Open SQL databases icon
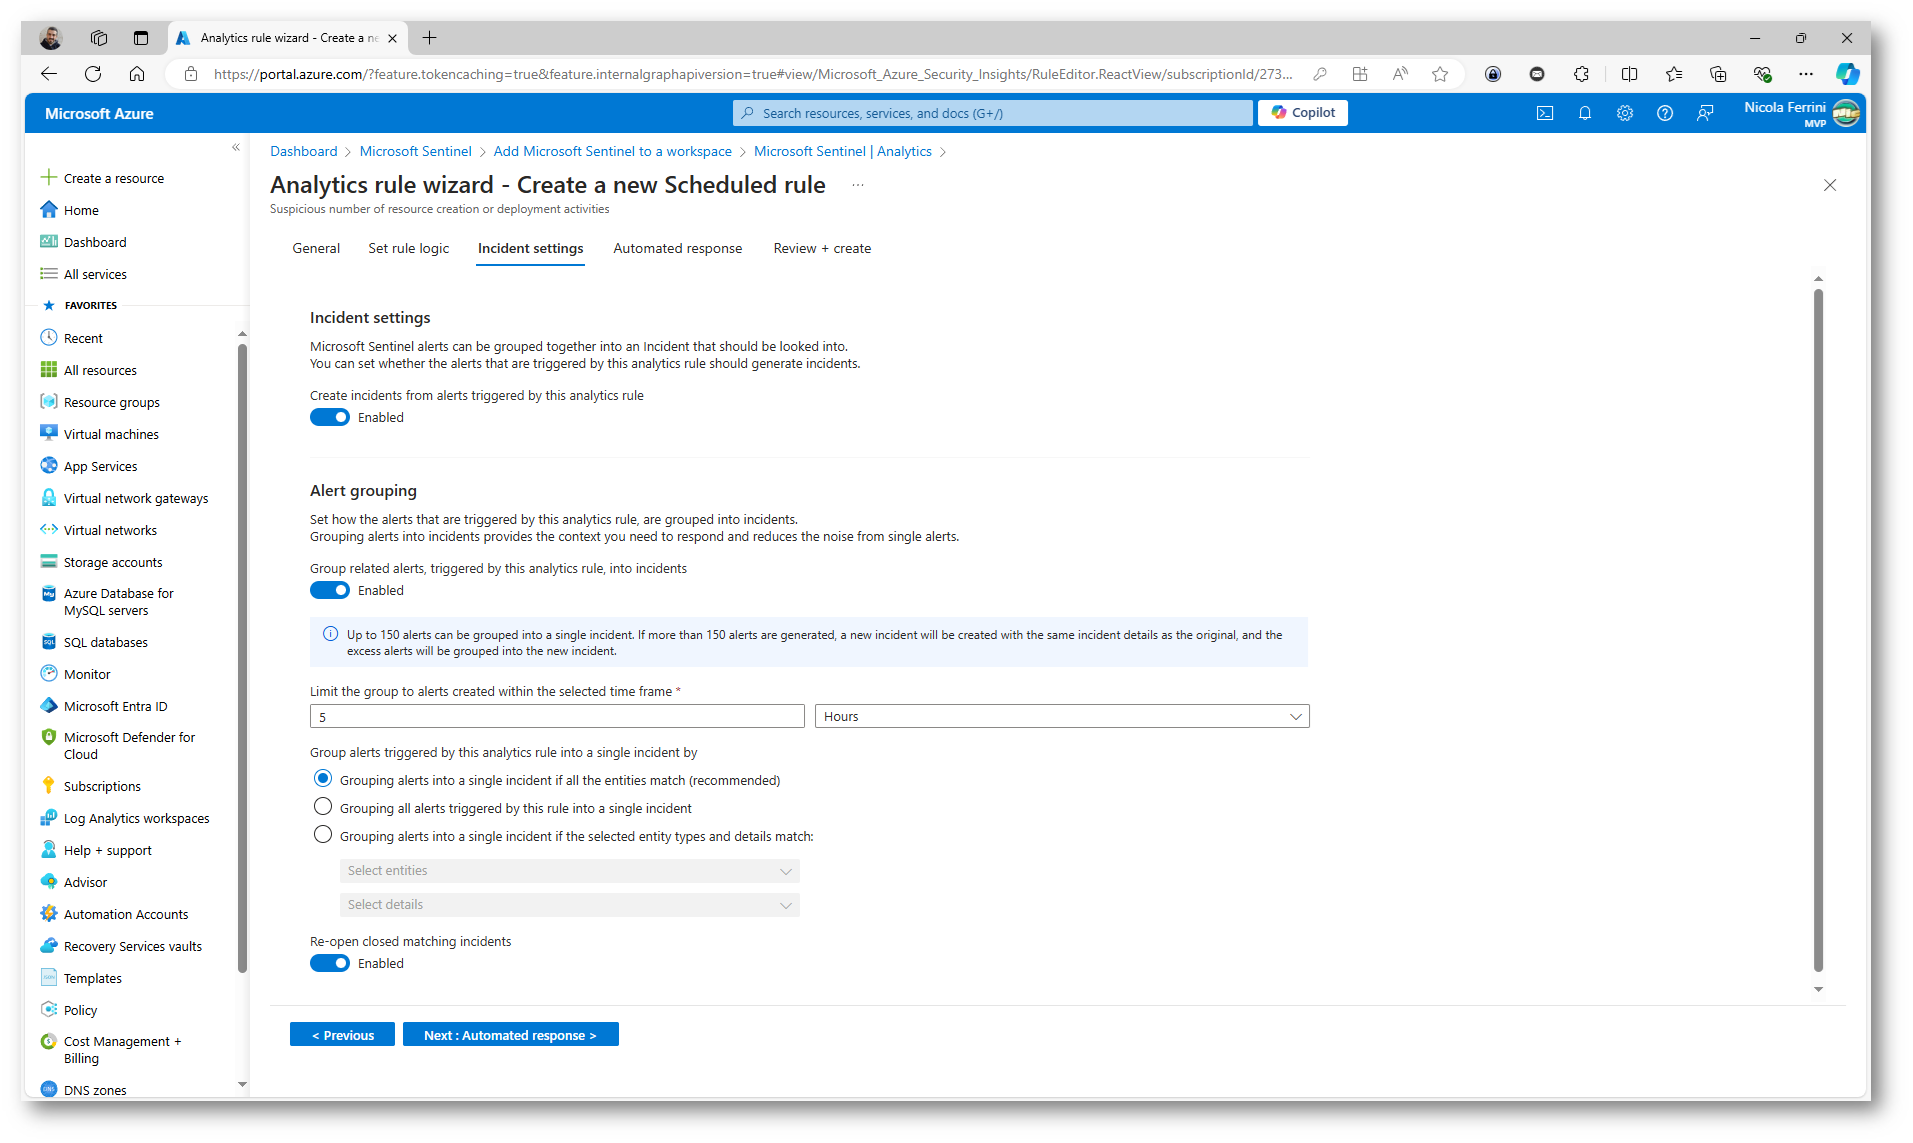This screenshot has height=1143, width=1913. pyautogui.click(x=48, y=641)
